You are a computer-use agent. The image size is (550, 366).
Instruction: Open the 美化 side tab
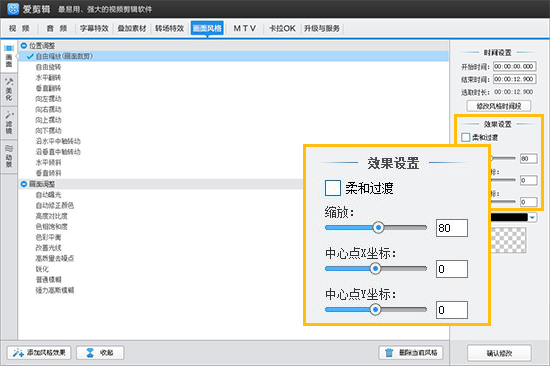pos(9,89)
